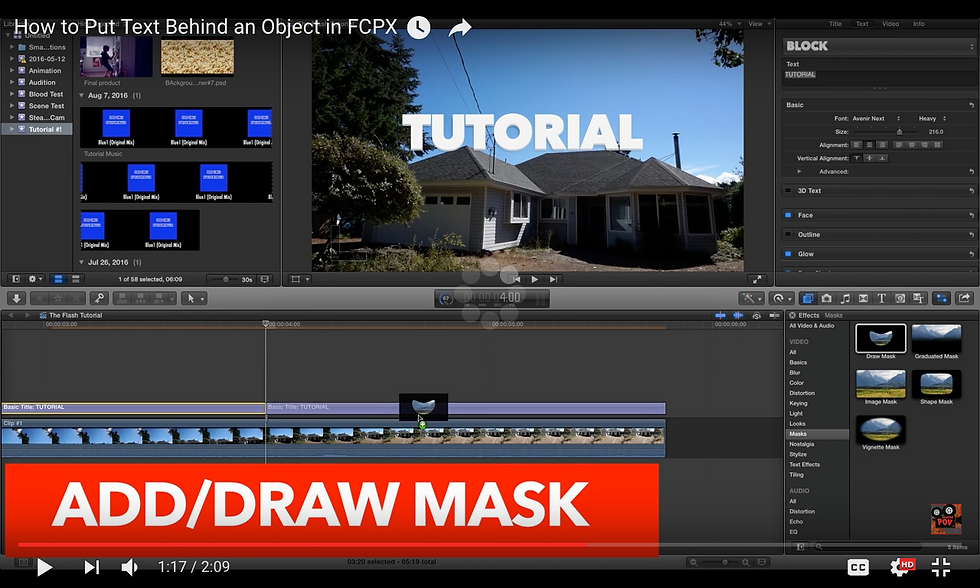Reset Basic section with curved arrow
The height and width of the screenshot is (588, 980).
click(971, 105)
